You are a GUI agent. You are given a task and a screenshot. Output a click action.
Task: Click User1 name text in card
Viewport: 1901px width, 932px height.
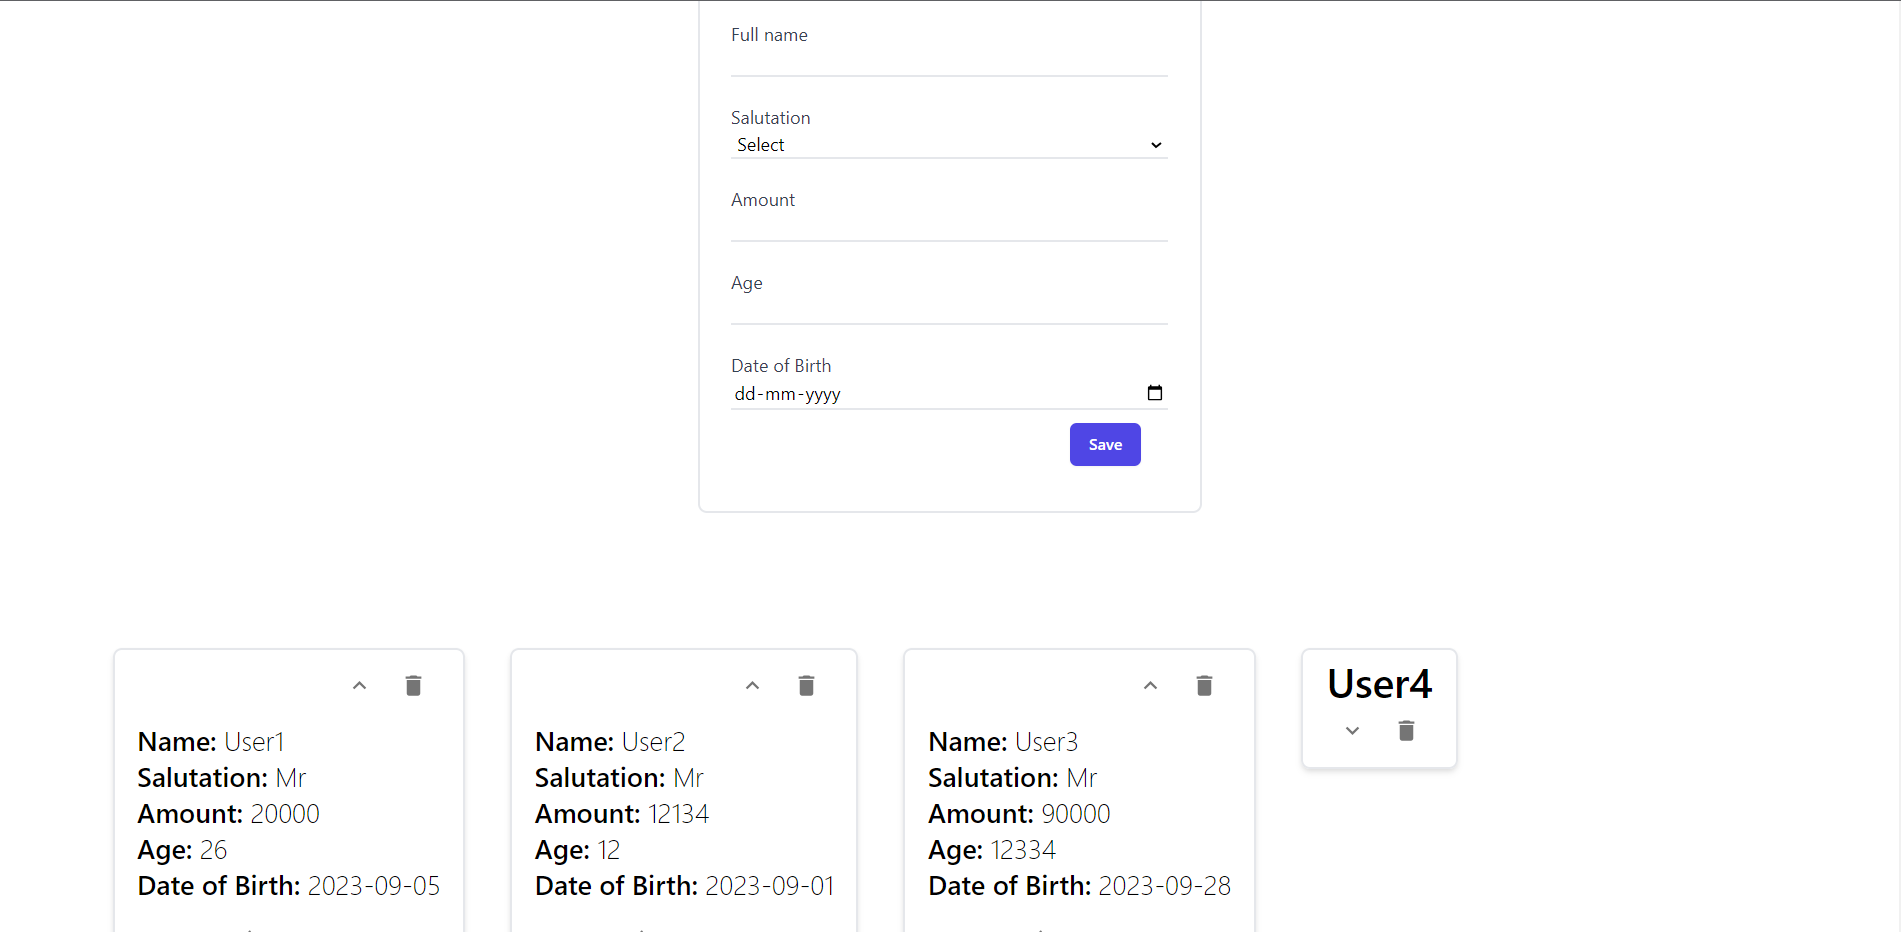[254, 742]
